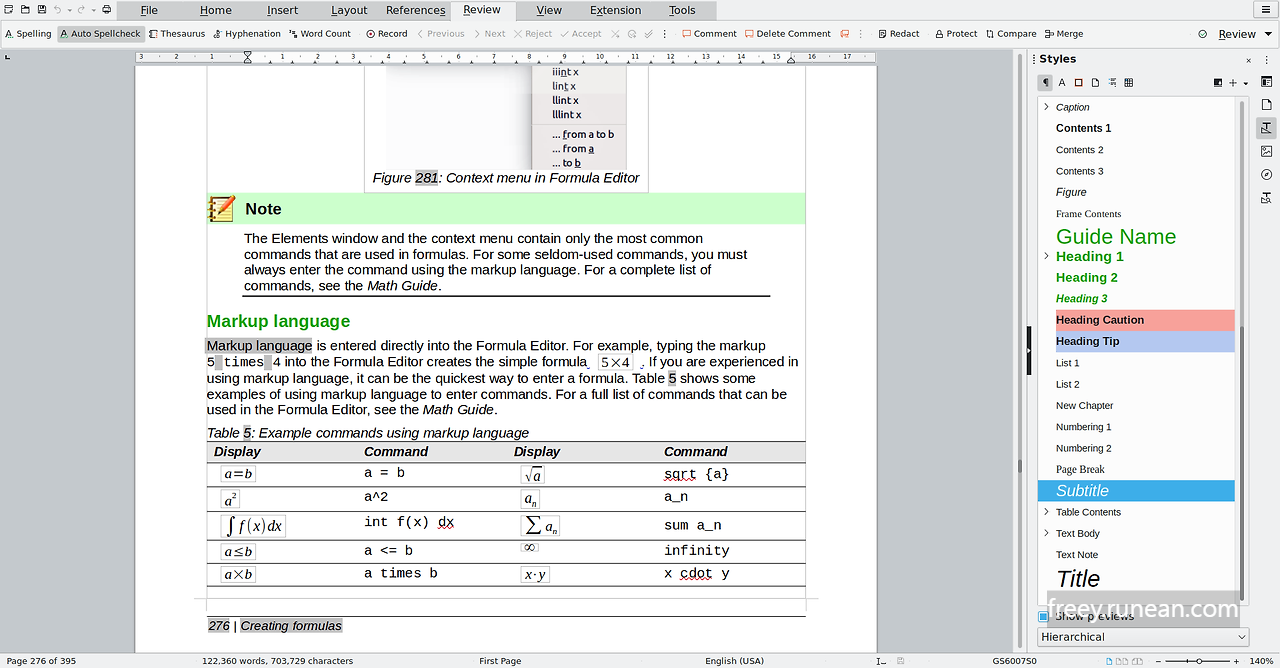Open the Tools menu
Image resolution: width=1280 pixels, height=668 pixels.
click(683, 10)
